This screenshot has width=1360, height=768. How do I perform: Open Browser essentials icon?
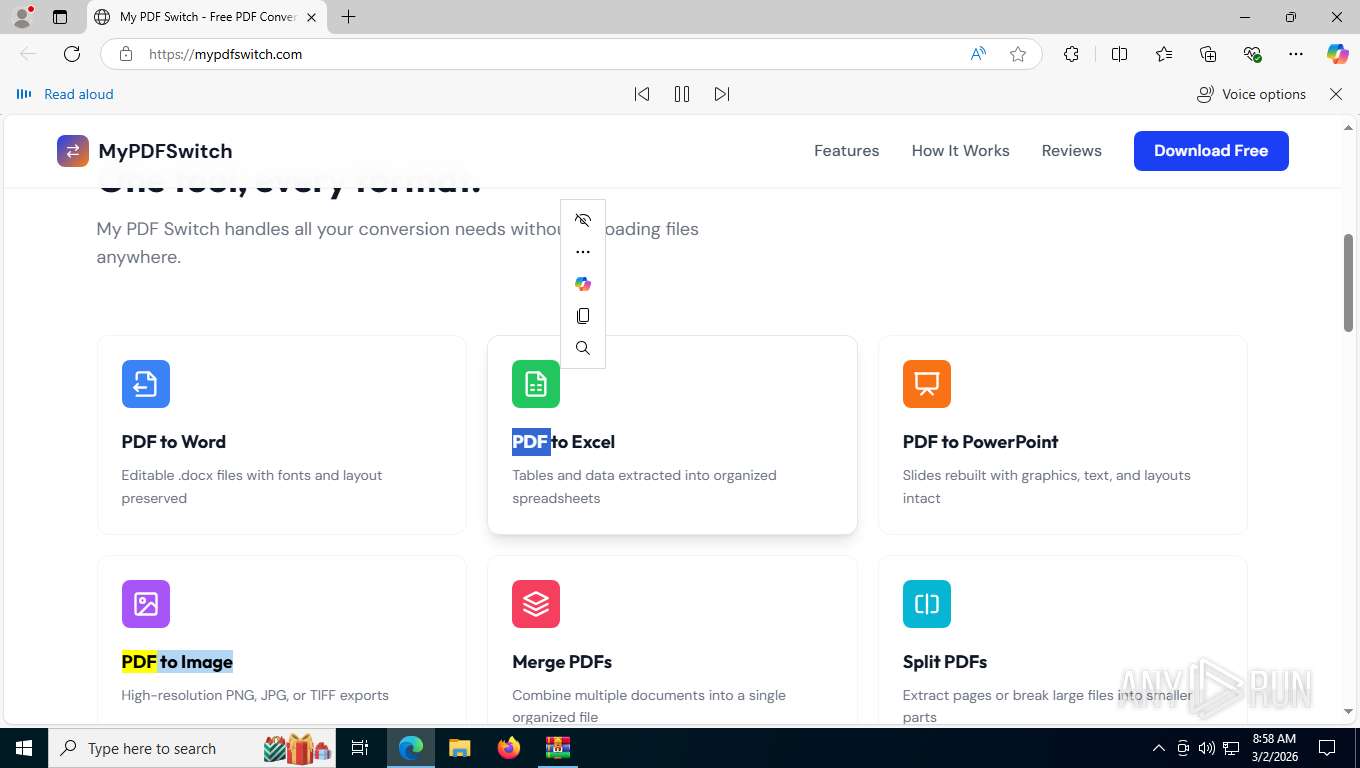(x=1252, y=54)
